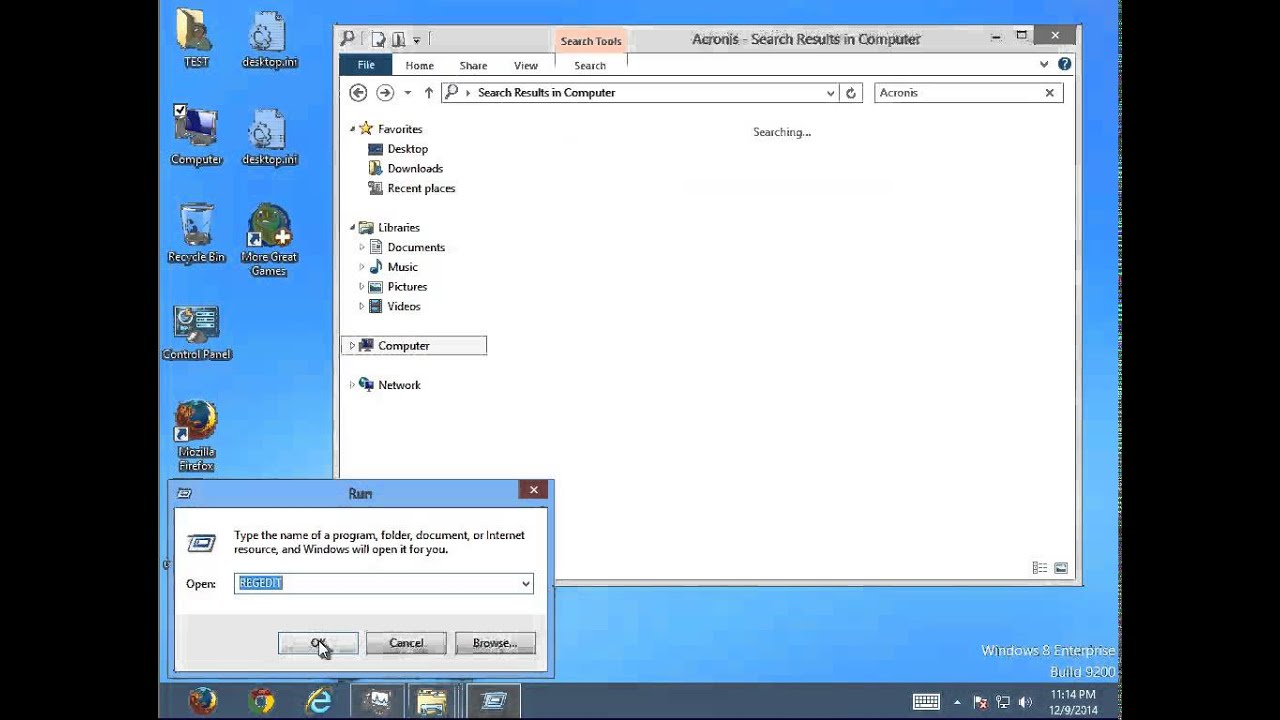Open the File menu tab
This screenshot has width=1280, height=720.
[x=366, y=65]
